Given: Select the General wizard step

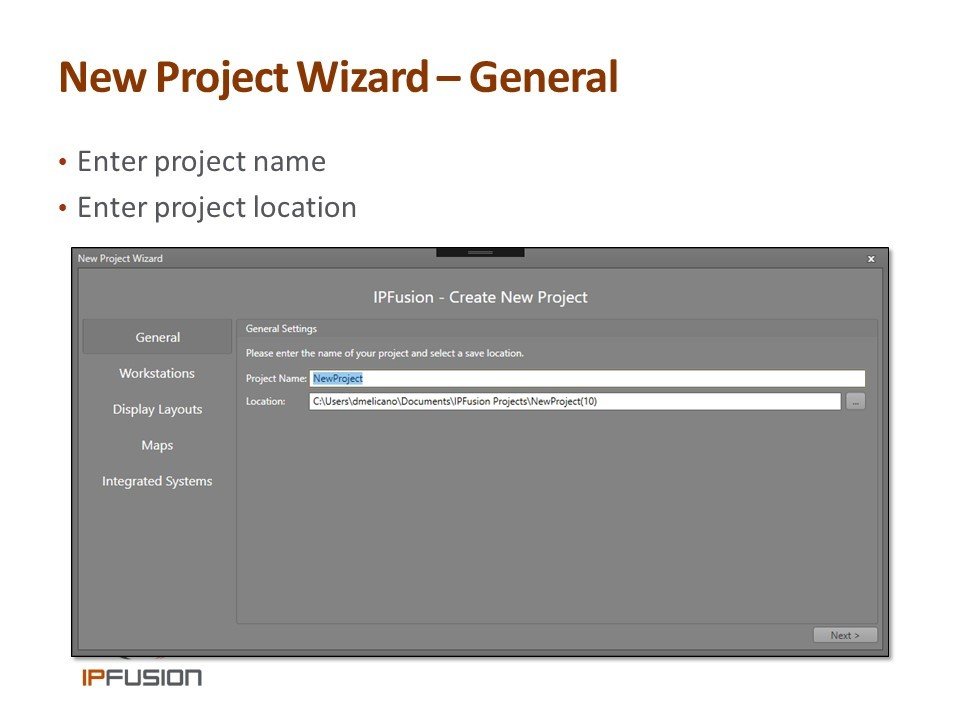Looking at the screenshot, I should [157, 337].
